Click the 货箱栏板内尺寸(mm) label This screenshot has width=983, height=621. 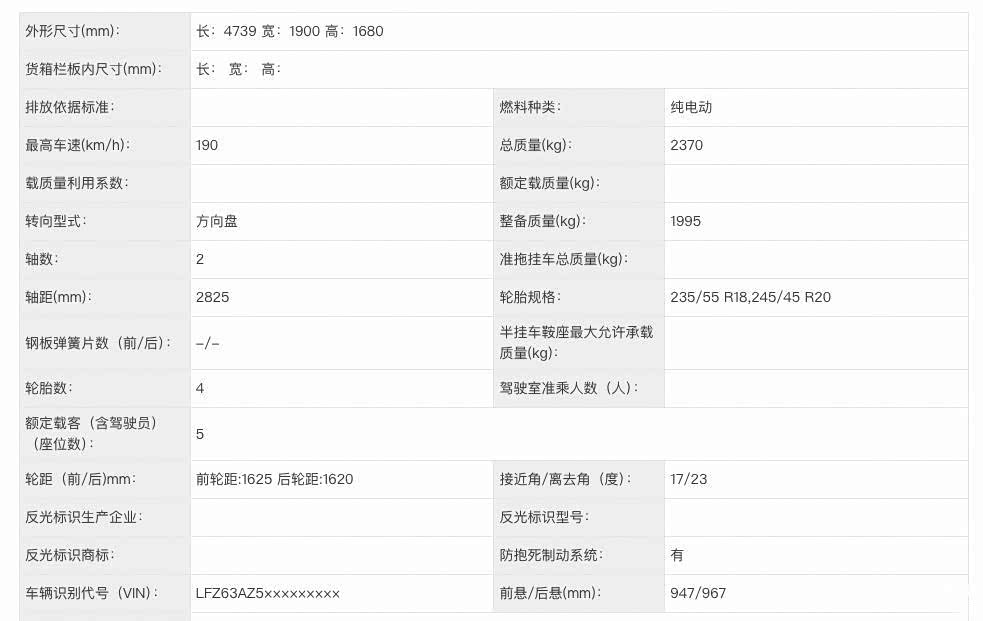click(x=93, y=69)
